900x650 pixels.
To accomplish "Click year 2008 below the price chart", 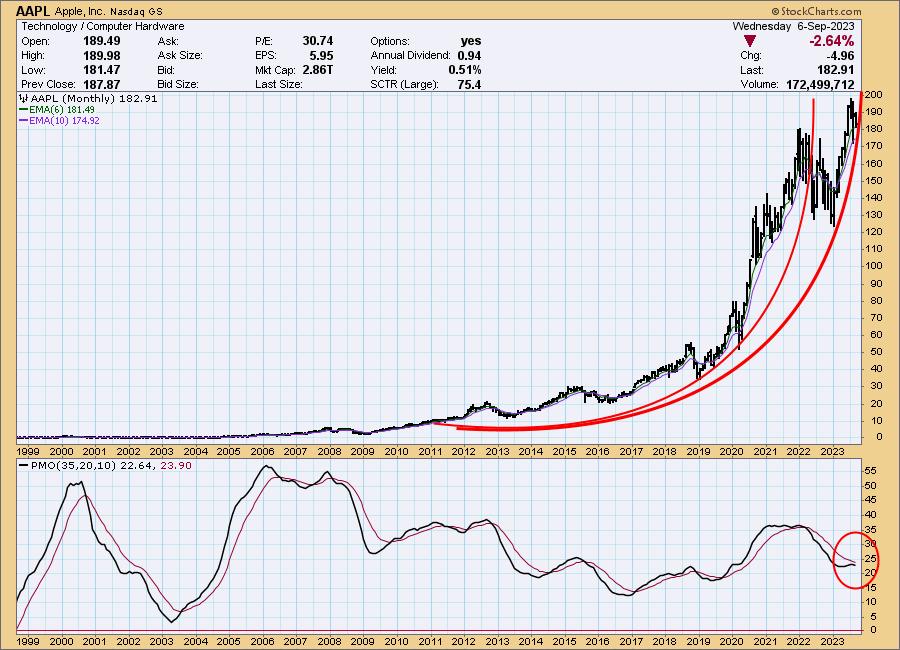I will (329, 452).
